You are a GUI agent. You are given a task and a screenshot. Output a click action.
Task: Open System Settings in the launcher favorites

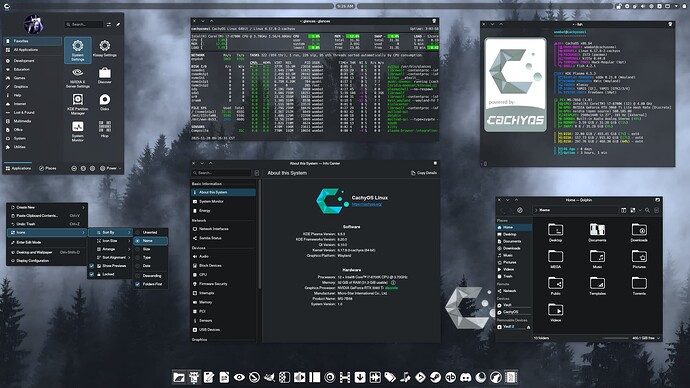(x=77, y=50)
